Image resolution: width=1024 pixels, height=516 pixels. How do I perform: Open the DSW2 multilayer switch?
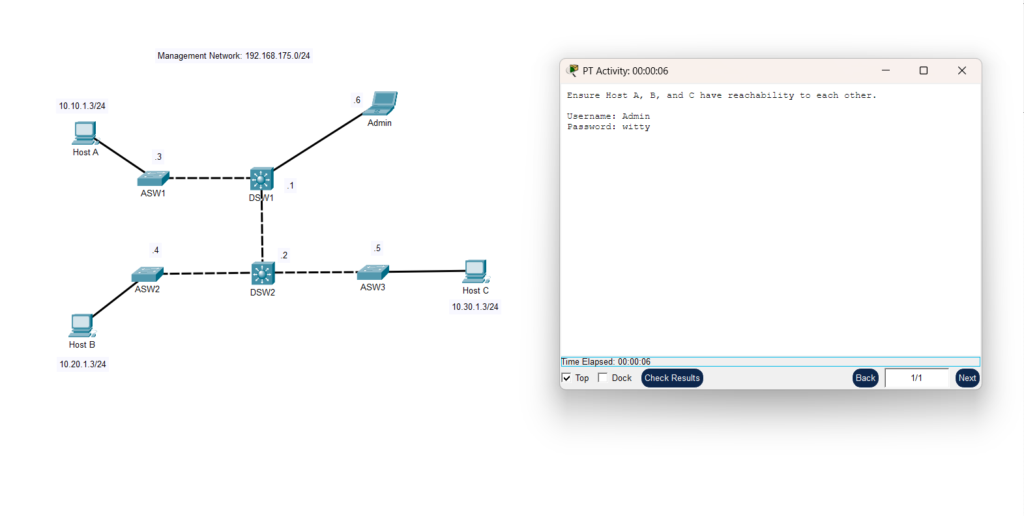(x=263, y=273)
